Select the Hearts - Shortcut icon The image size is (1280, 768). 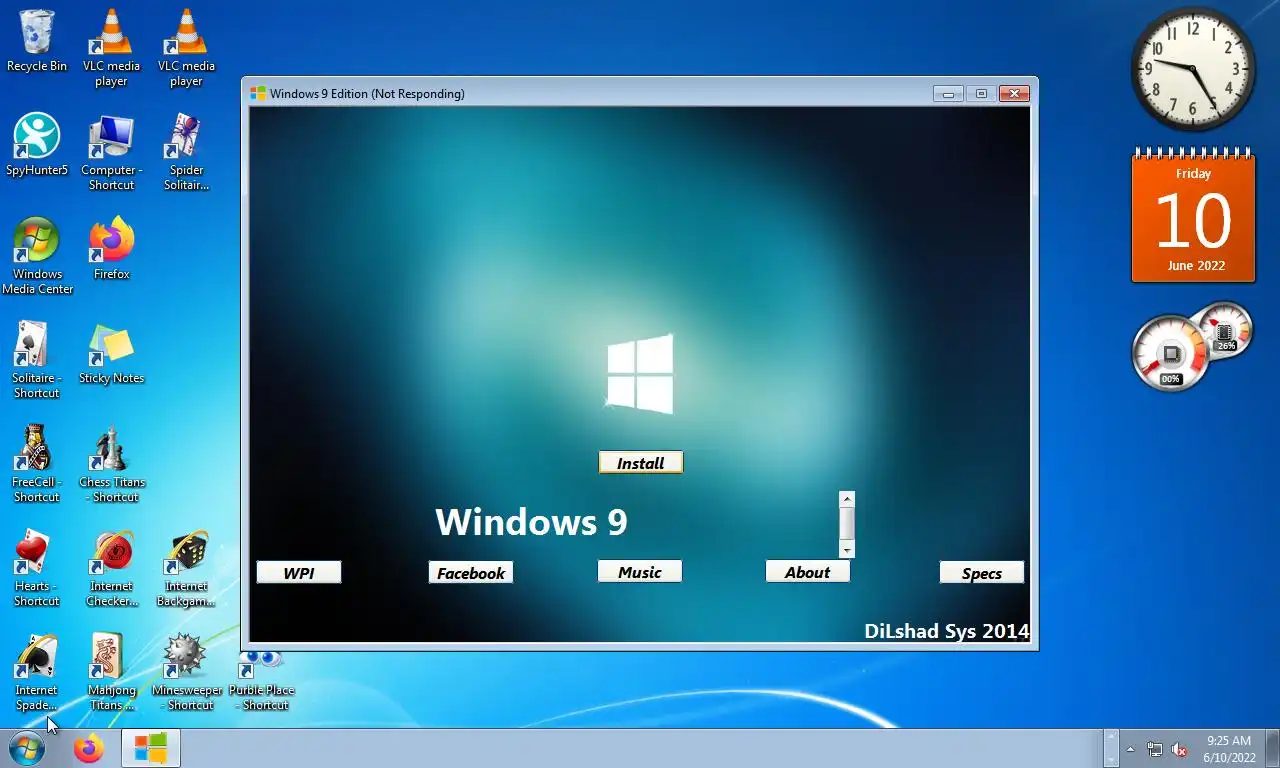pos(37,567)
